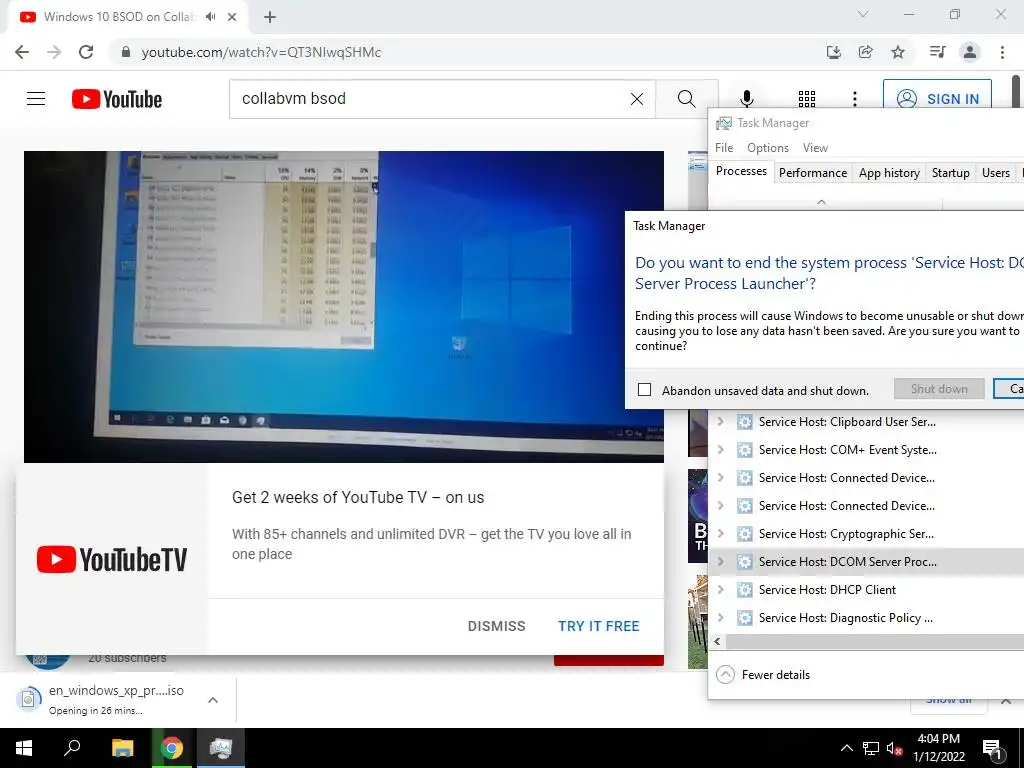Click Task Manager horizontal scrollbar left arrow
This screenshot has height=768, width=1024.
coord(717,641)
